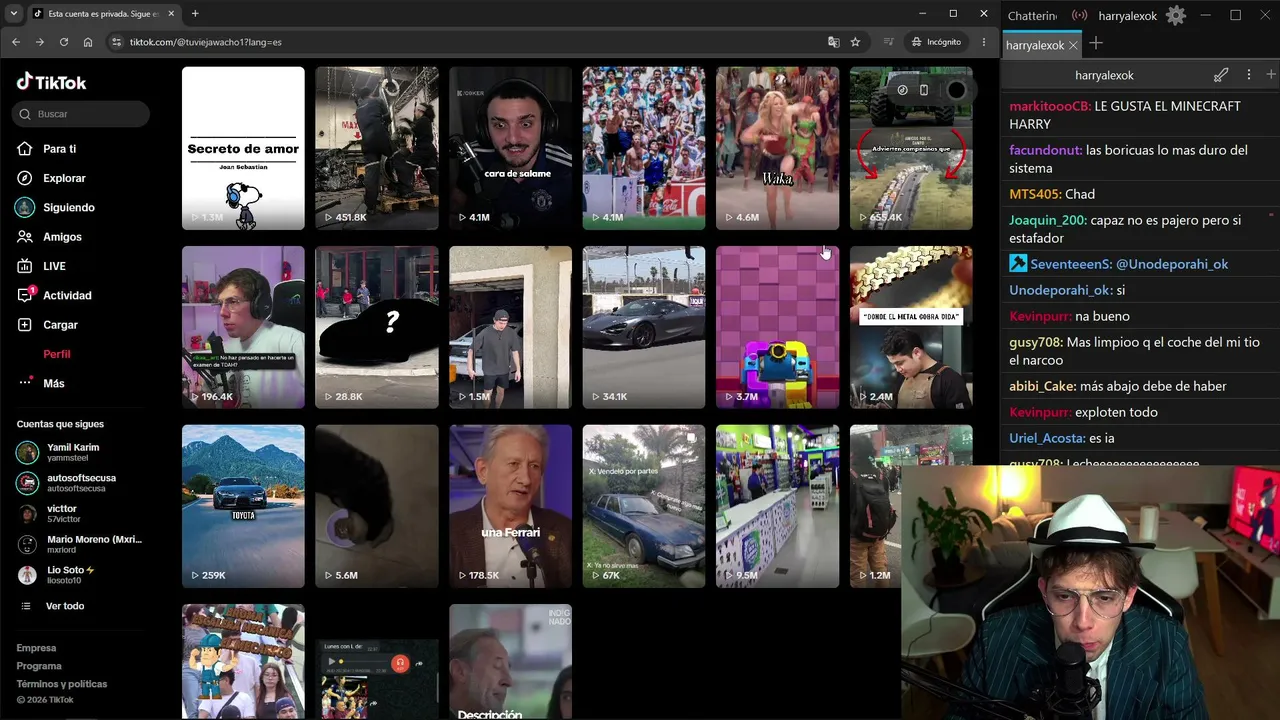The image size is (1280, 720).
Task: Click the browser back arrow
Action: pos(16,42)
